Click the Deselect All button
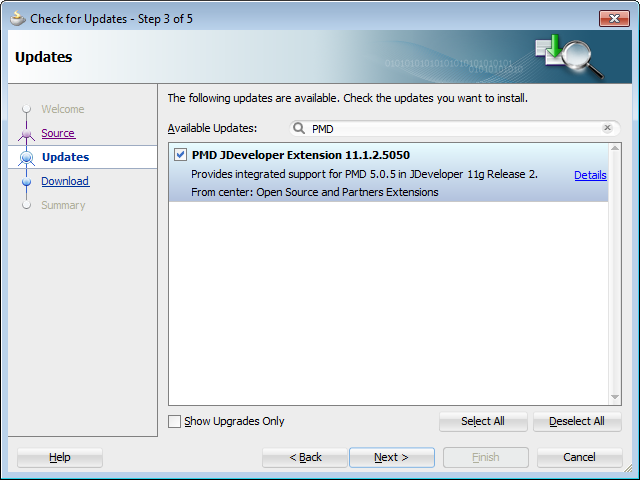This screenshot has width=640, height=480. pyautogui.click(x=577, y=421)
